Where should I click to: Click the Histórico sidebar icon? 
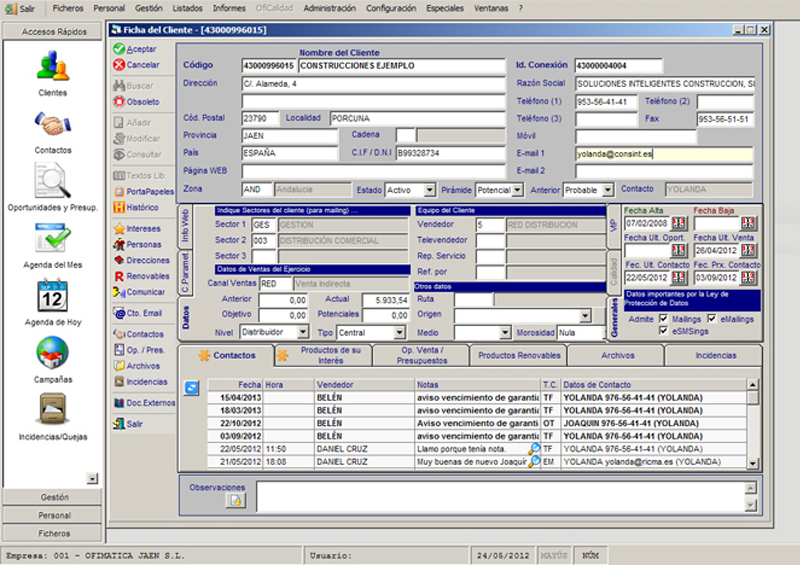pyautogui.click(x=119, y=208)
